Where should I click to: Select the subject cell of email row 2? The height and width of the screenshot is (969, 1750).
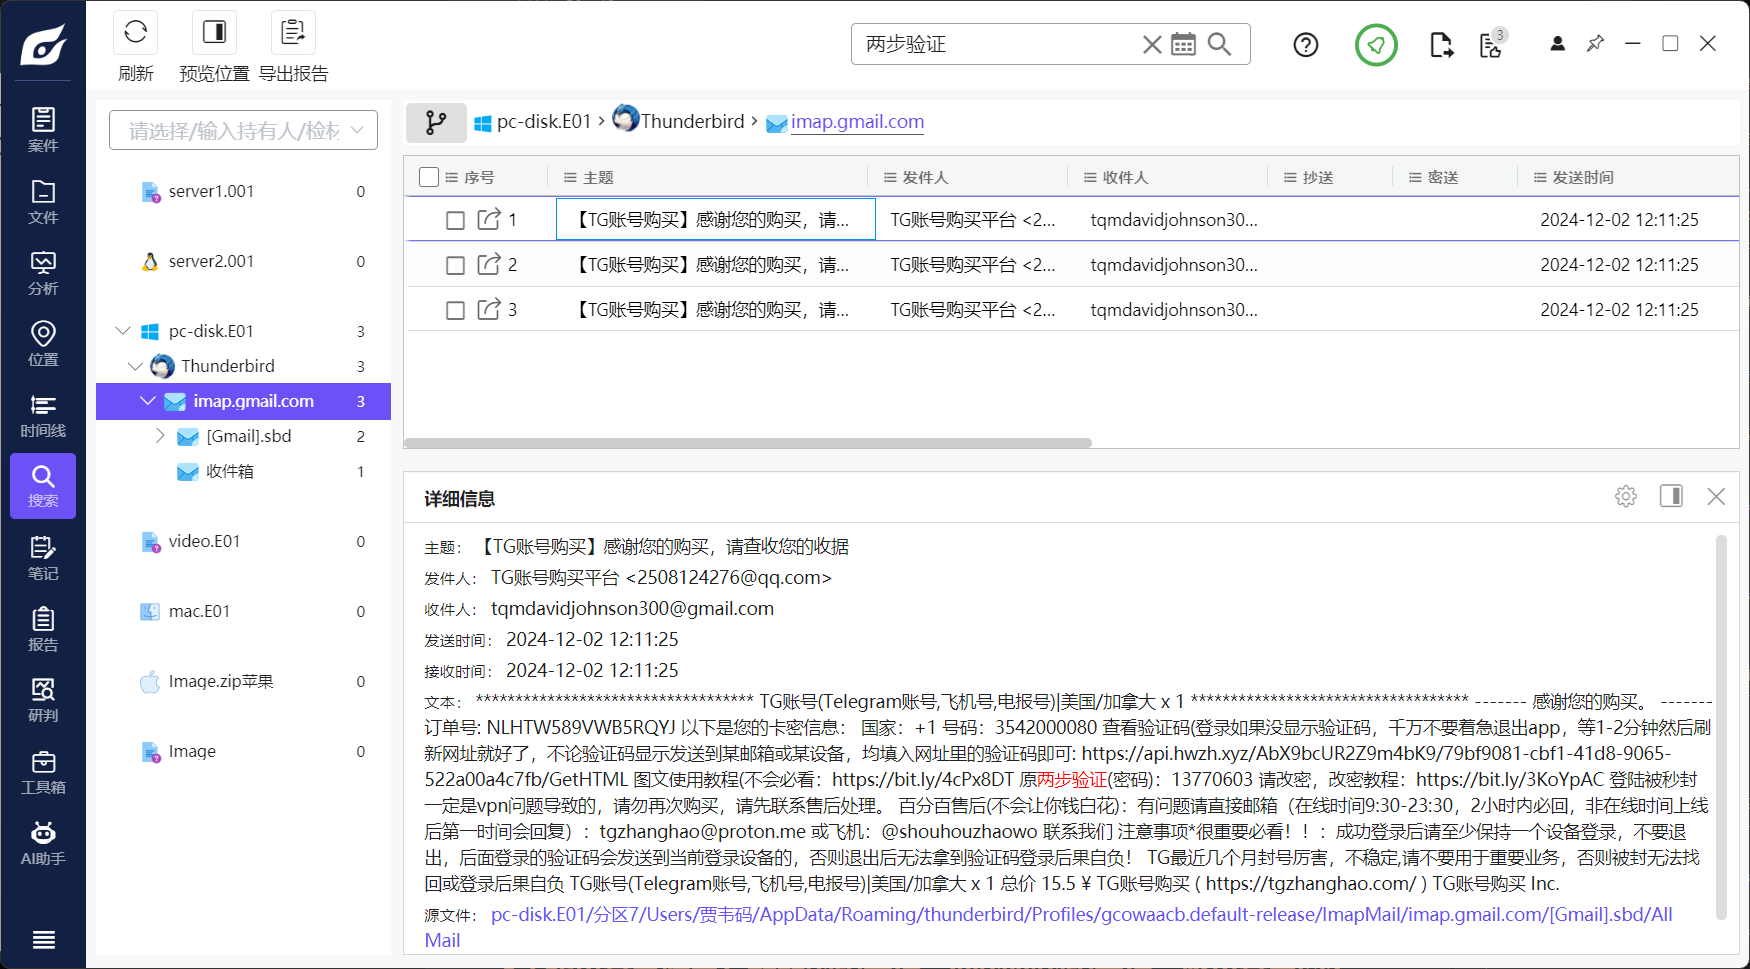[x=715, y=265]
